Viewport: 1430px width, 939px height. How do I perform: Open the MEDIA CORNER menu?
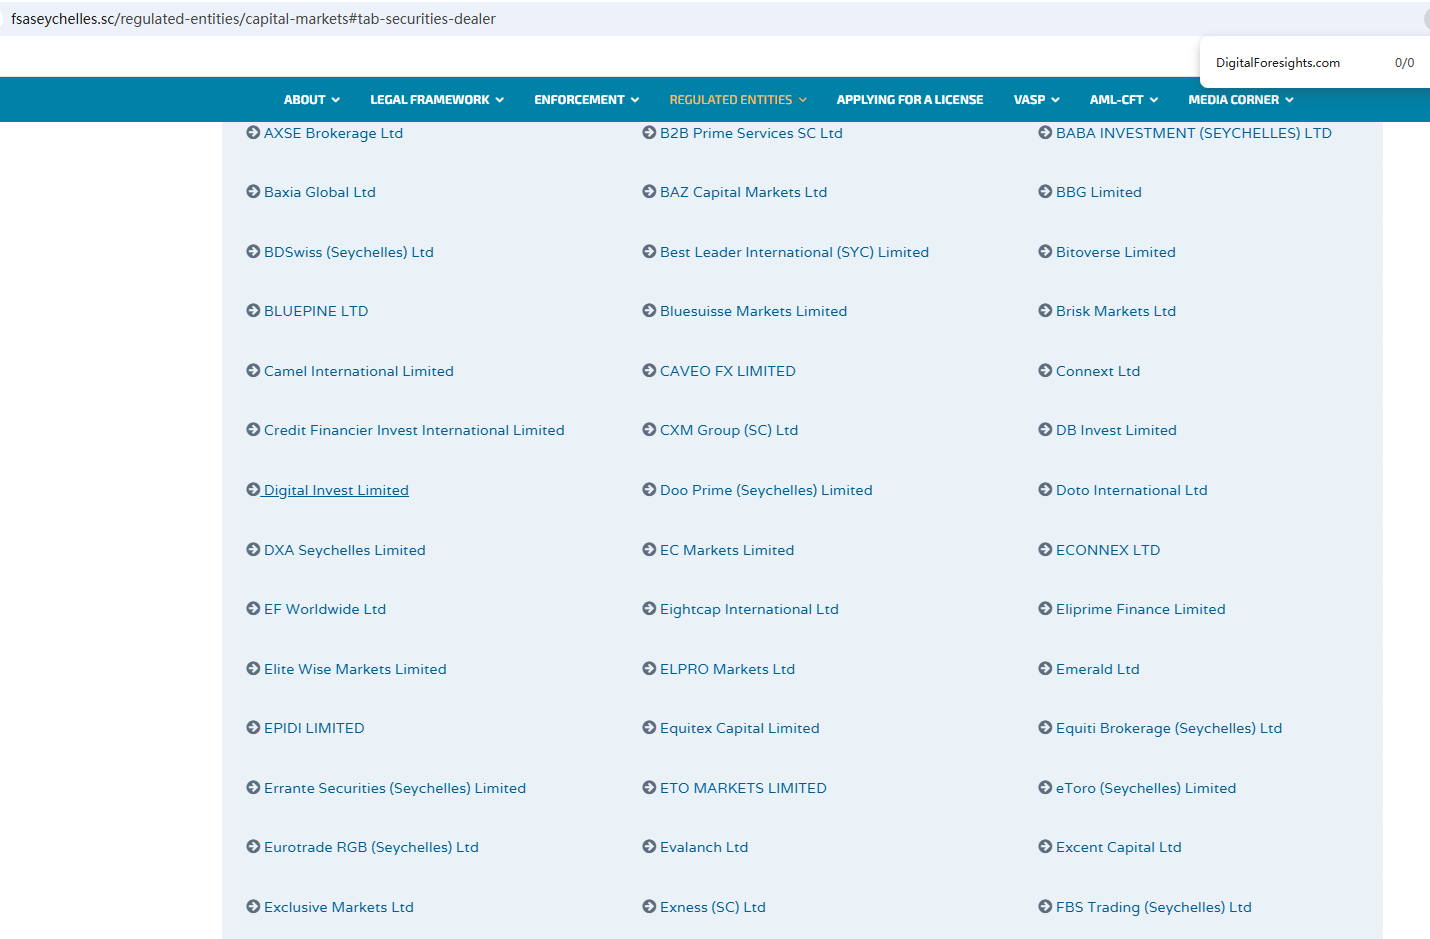coord(1241,100)
